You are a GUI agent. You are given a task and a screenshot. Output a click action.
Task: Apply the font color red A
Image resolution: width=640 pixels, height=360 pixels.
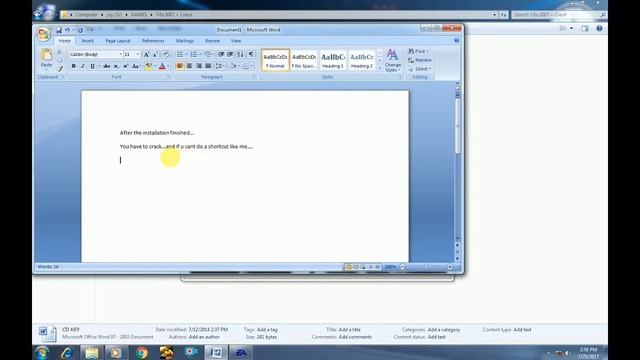point(162,66)
